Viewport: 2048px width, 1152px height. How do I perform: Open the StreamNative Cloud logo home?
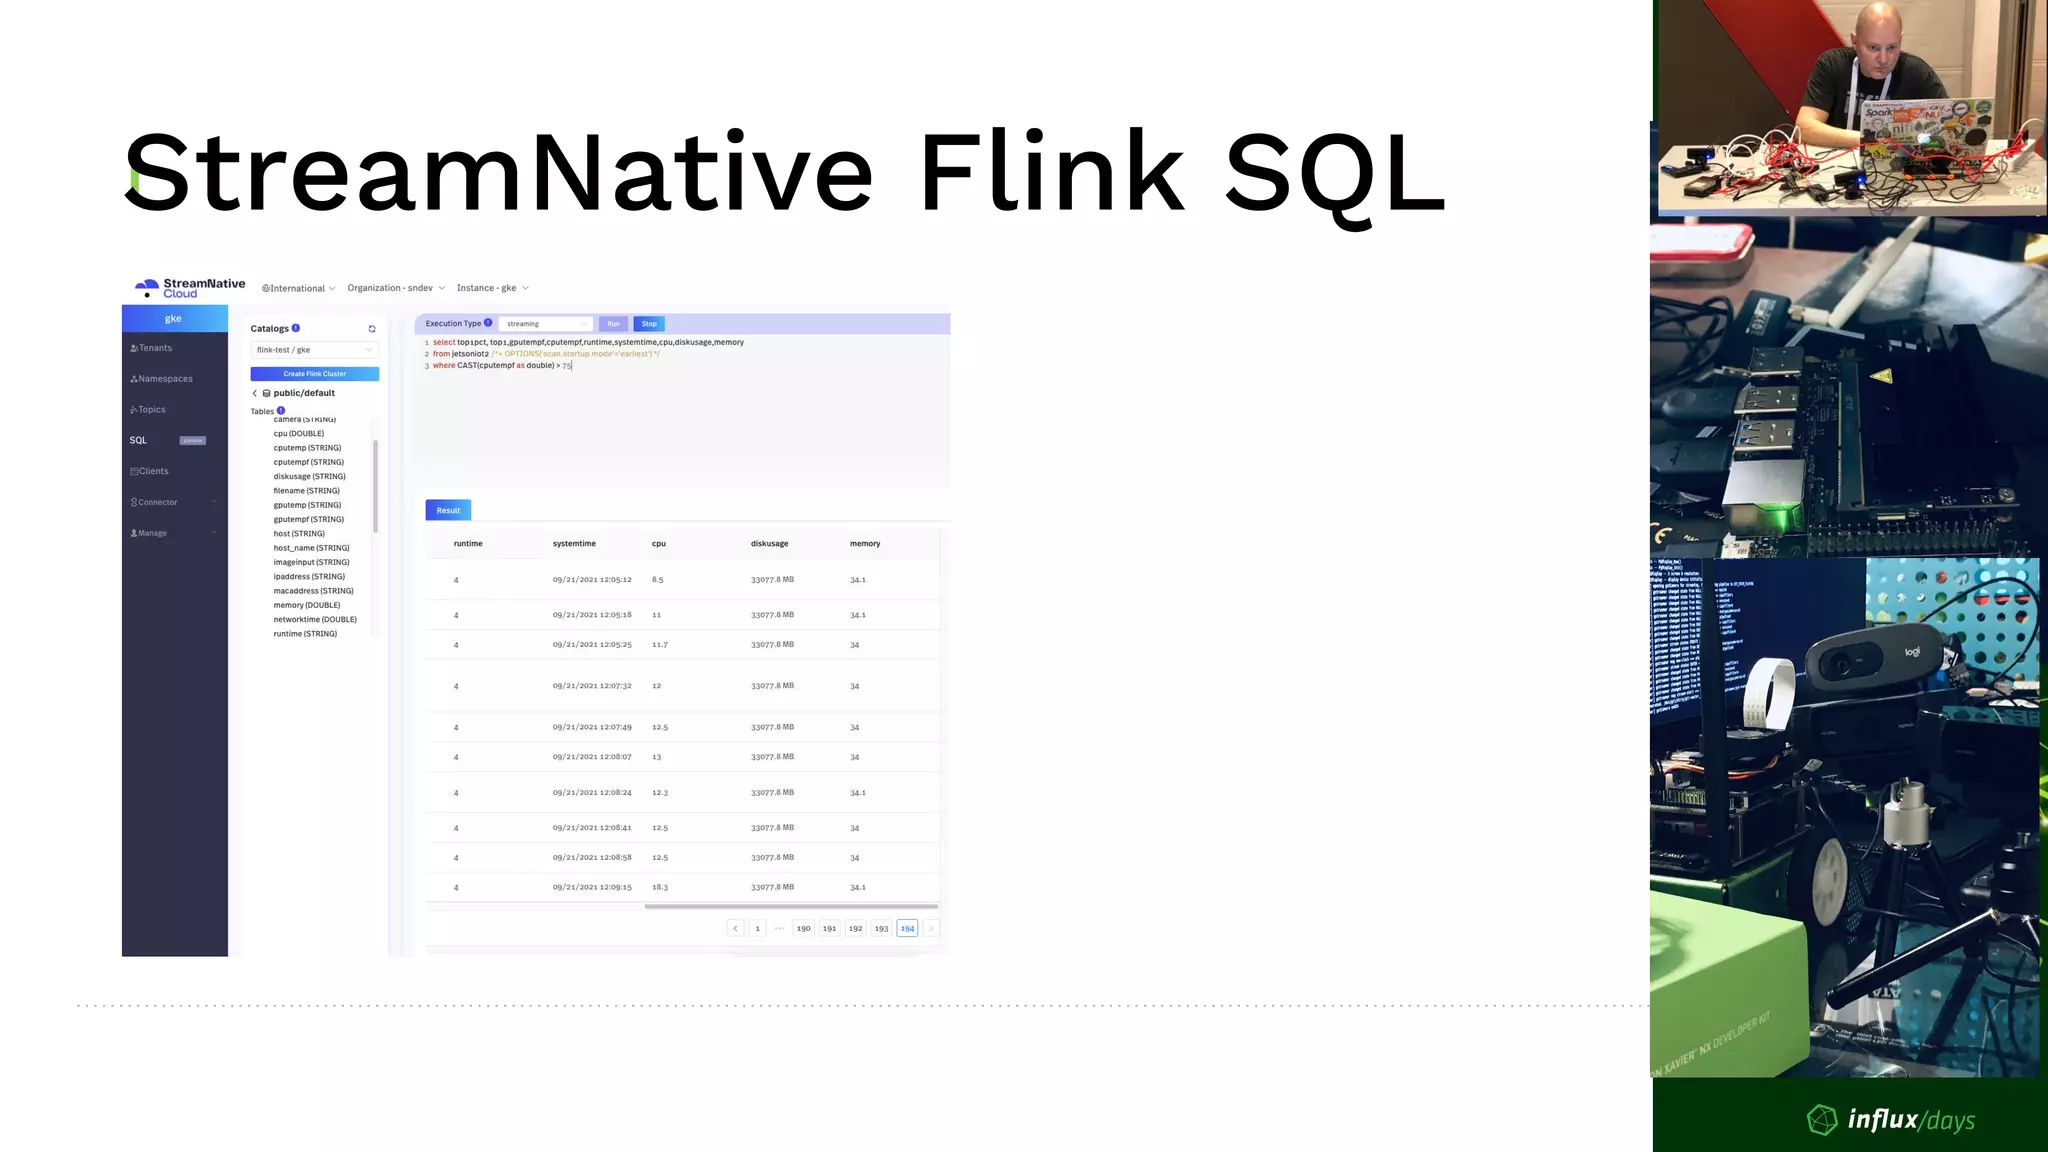pos(190,288)
